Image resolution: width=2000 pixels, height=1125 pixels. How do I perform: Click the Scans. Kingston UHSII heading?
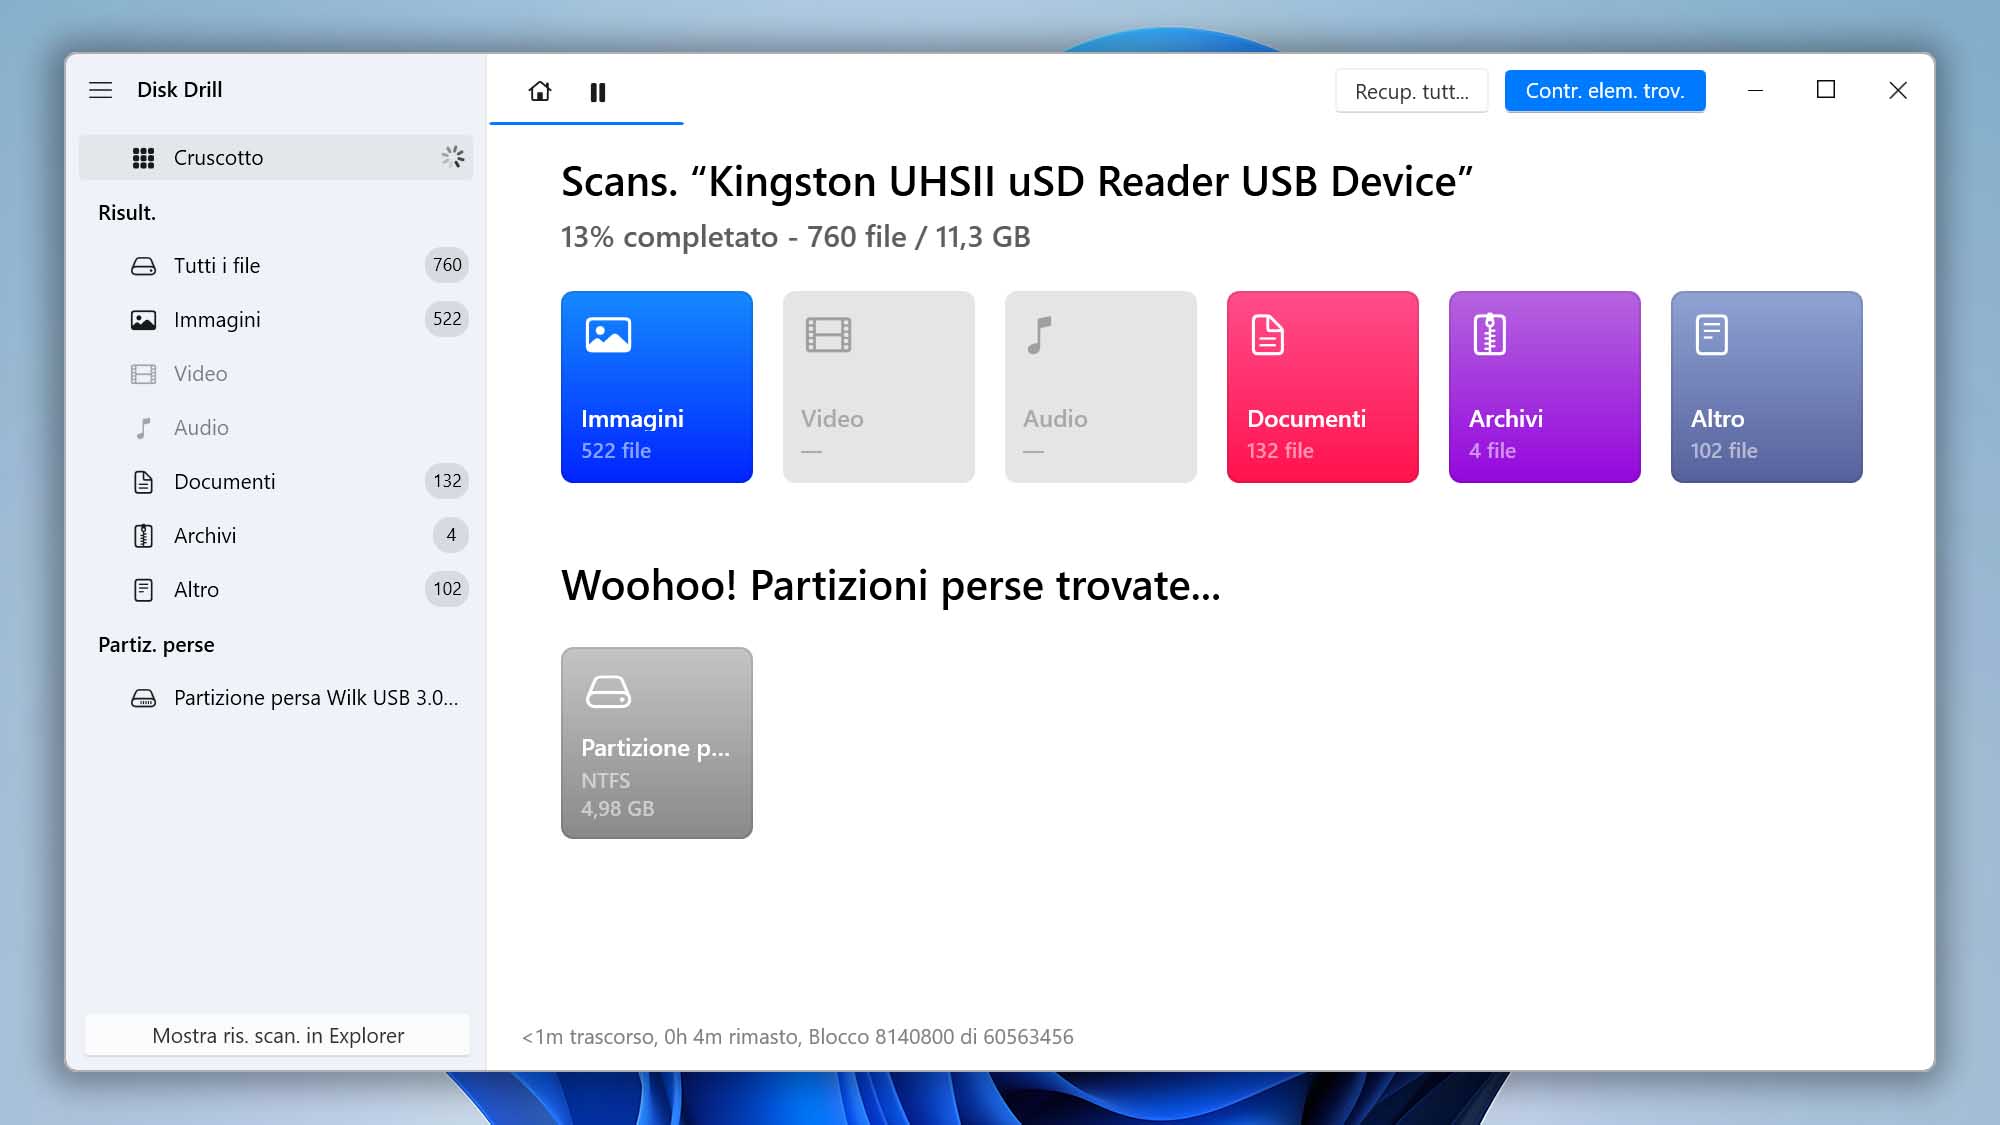coord(1017,182)
